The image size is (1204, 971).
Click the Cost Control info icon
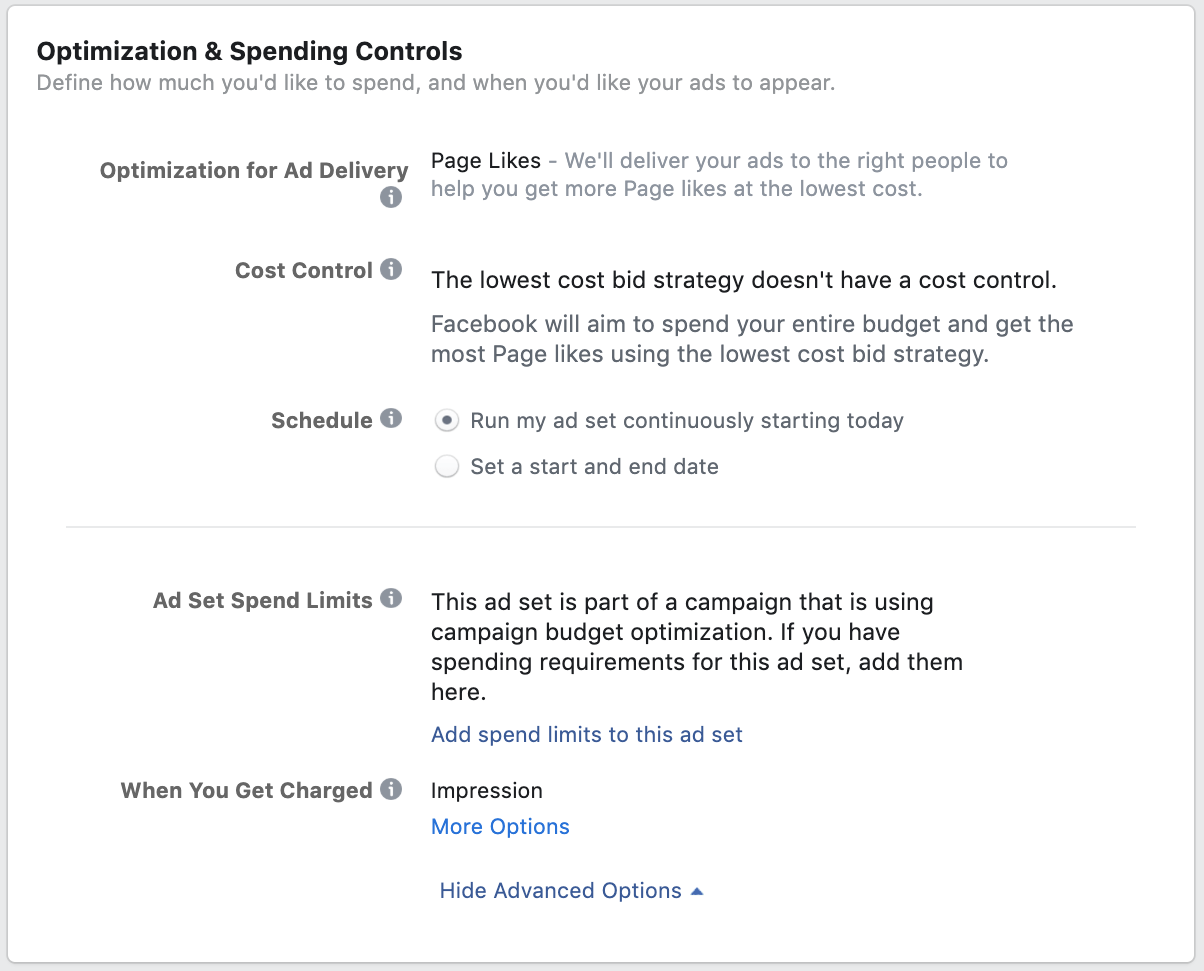[390, 268]
